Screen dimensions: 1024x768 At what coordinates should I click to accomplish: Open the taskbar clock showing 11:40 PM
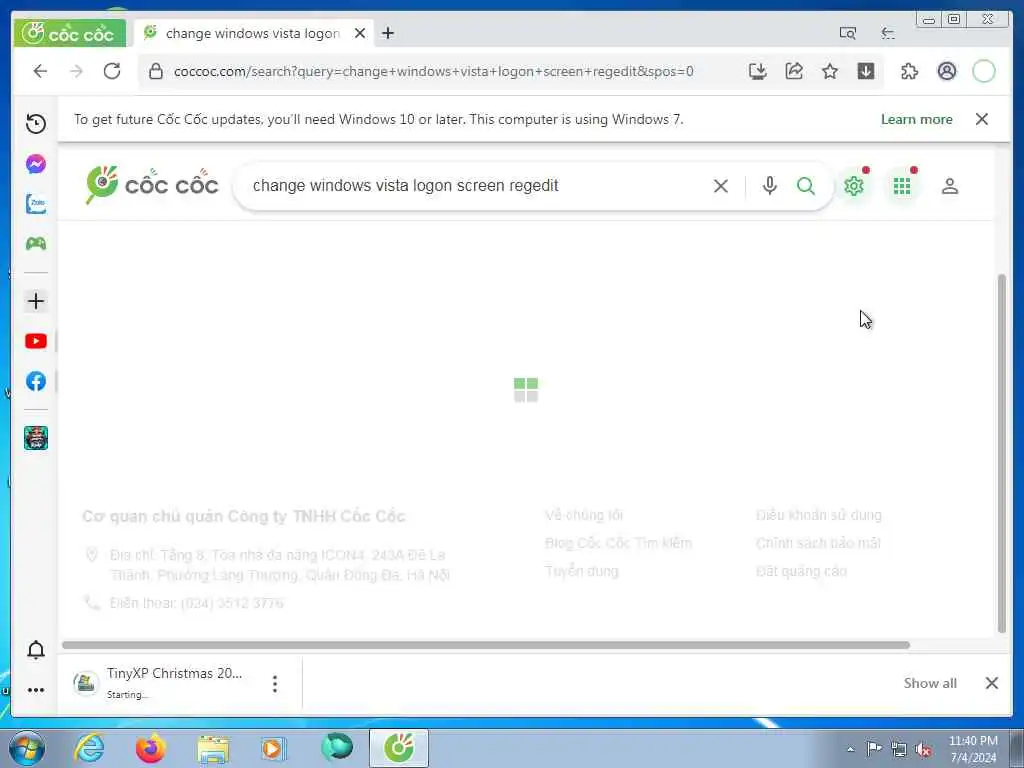pyautogui.click(x=973, y=749)
